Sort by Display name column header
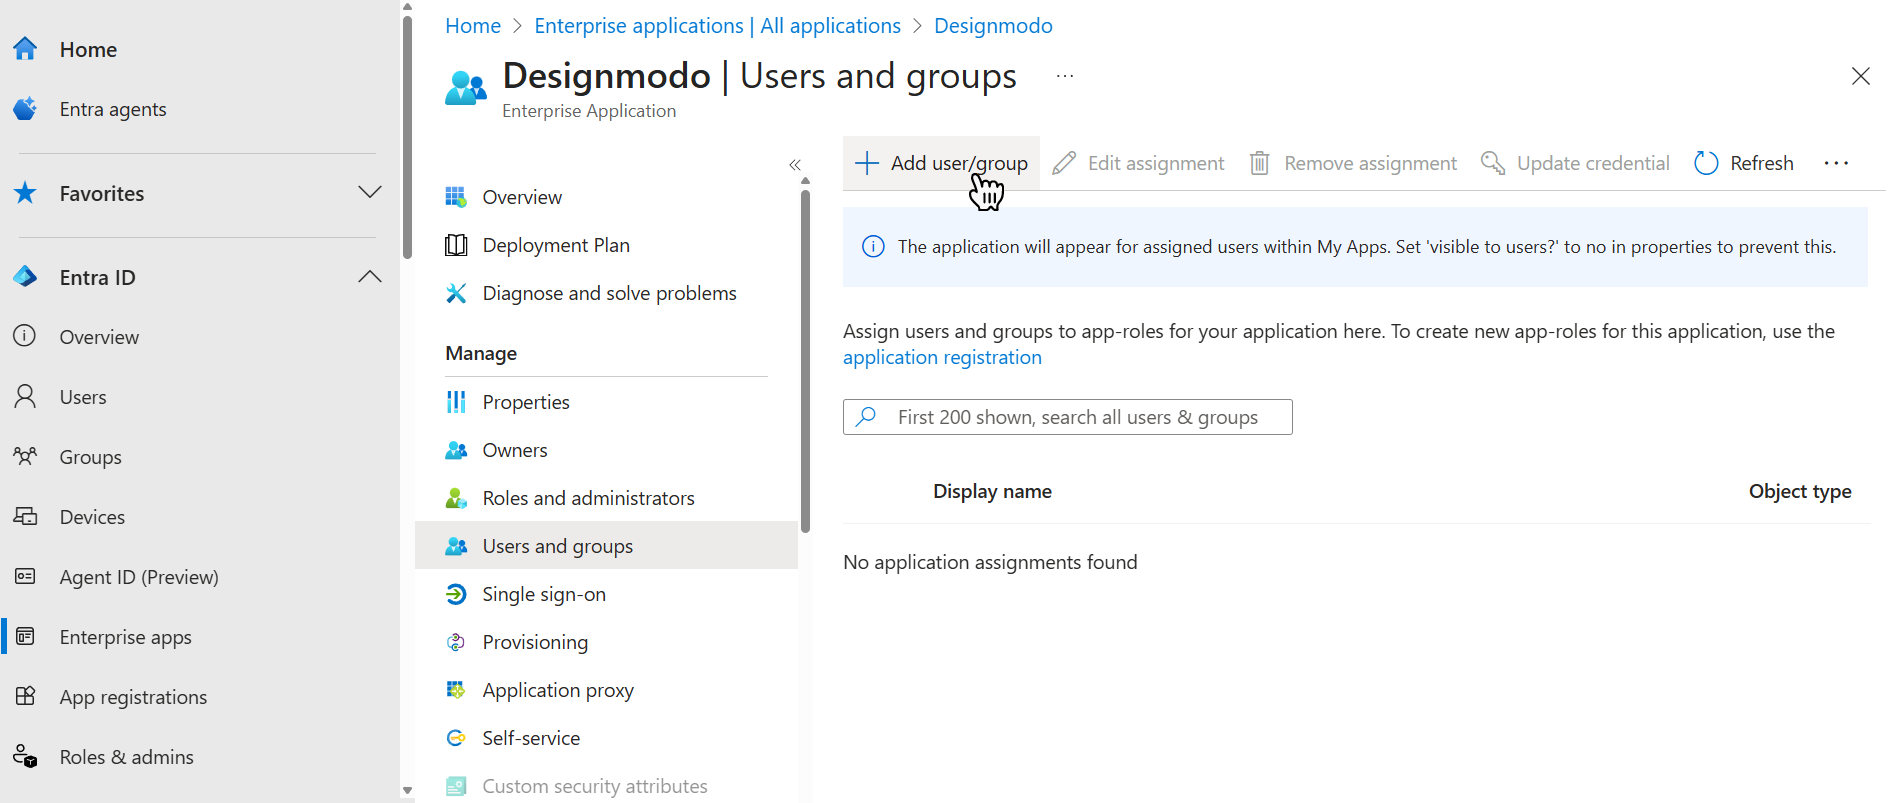Viewport: 1889px width, 803px height. coord(992,491)
